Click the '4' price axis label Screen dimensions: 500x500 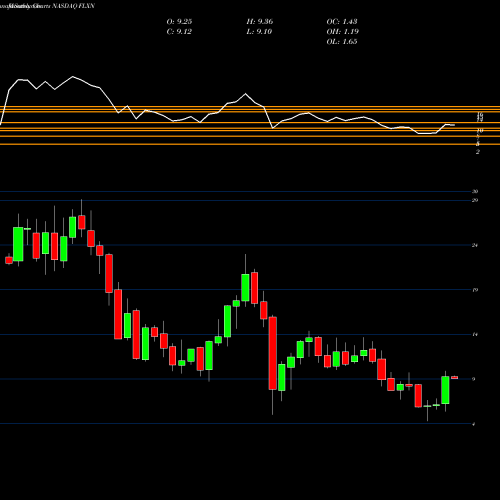pos(474,424)
